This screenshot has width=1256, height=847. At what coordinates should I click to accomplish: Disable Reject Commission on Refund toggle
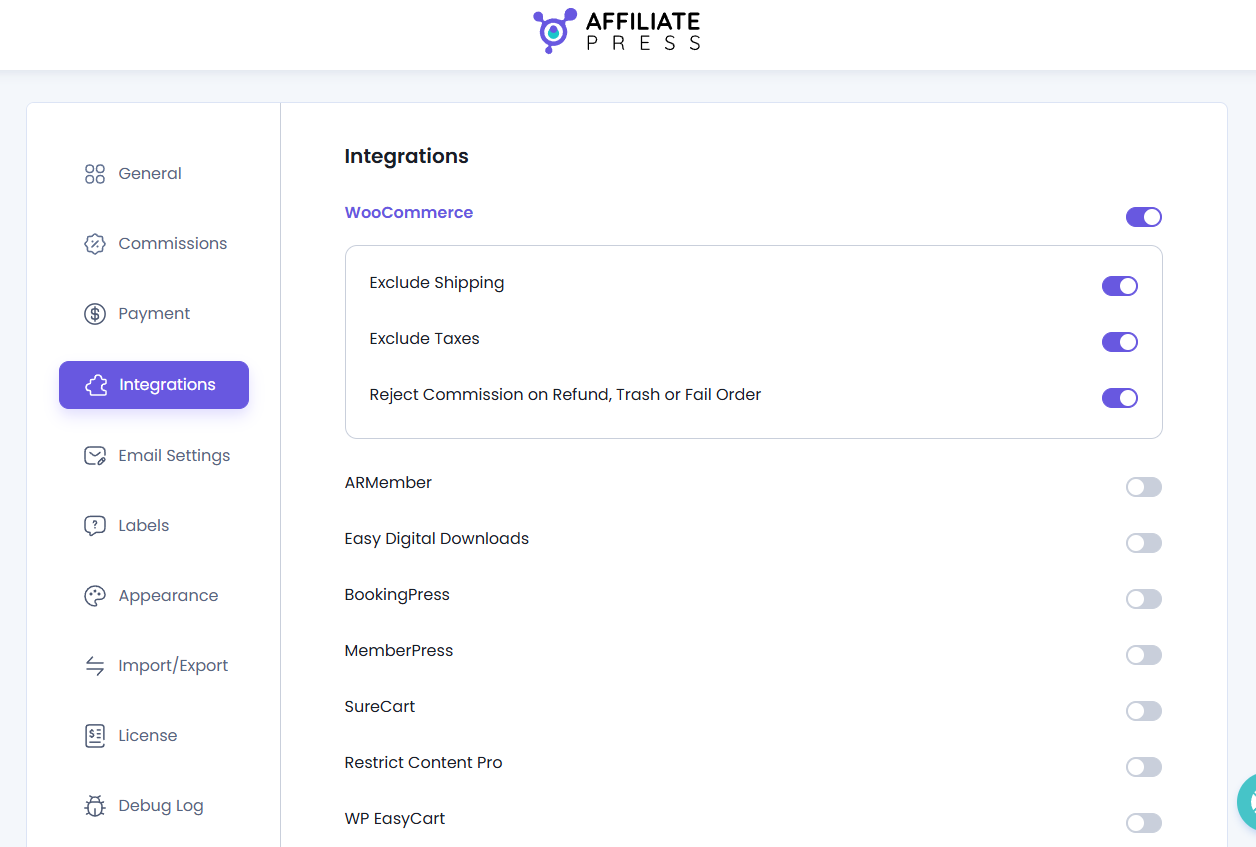(x=1120, y=398)
